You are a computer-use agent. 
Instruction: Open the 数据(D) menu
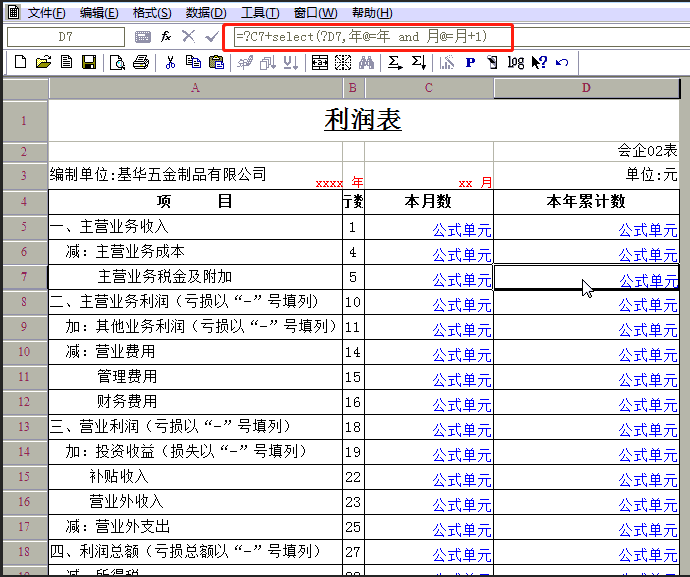[x=206, y=13]
